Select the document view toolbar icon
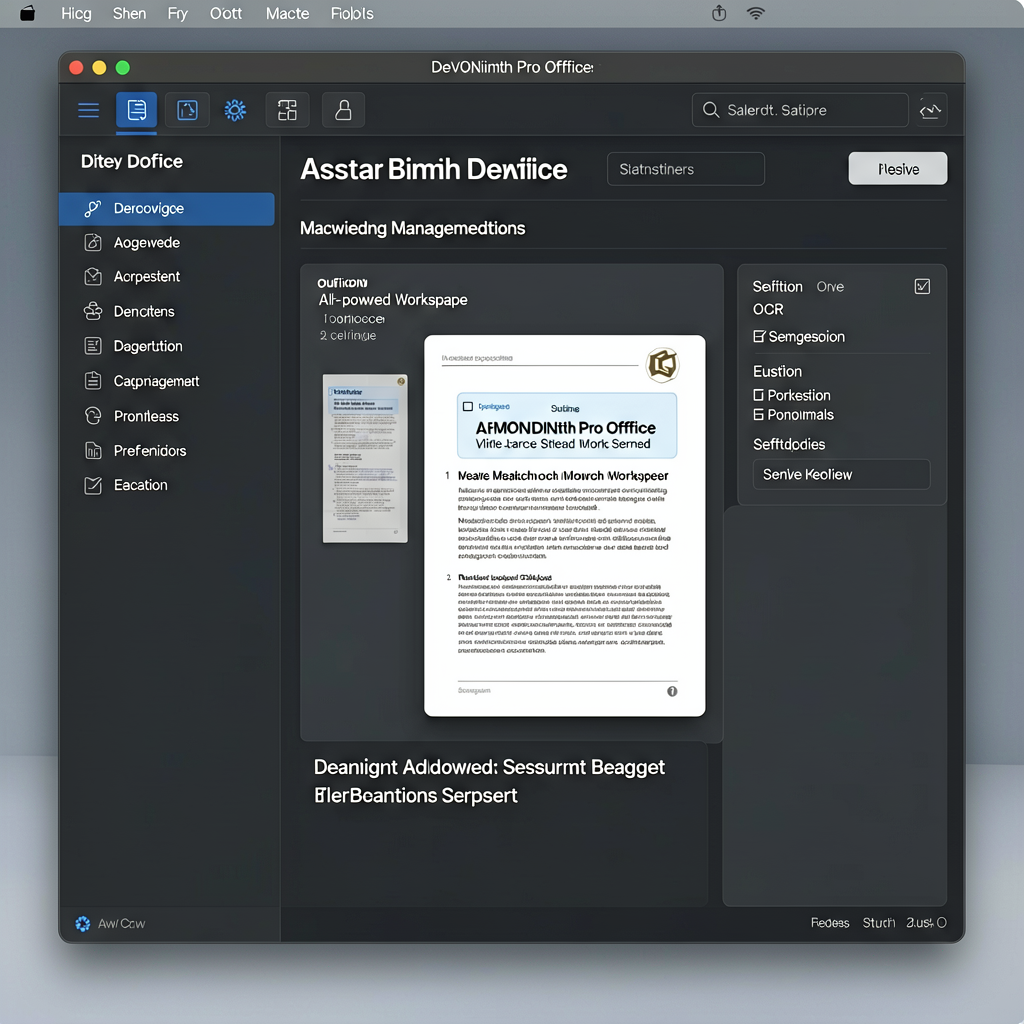This screenshot has height=1024, width=1024. click(136, 110)
